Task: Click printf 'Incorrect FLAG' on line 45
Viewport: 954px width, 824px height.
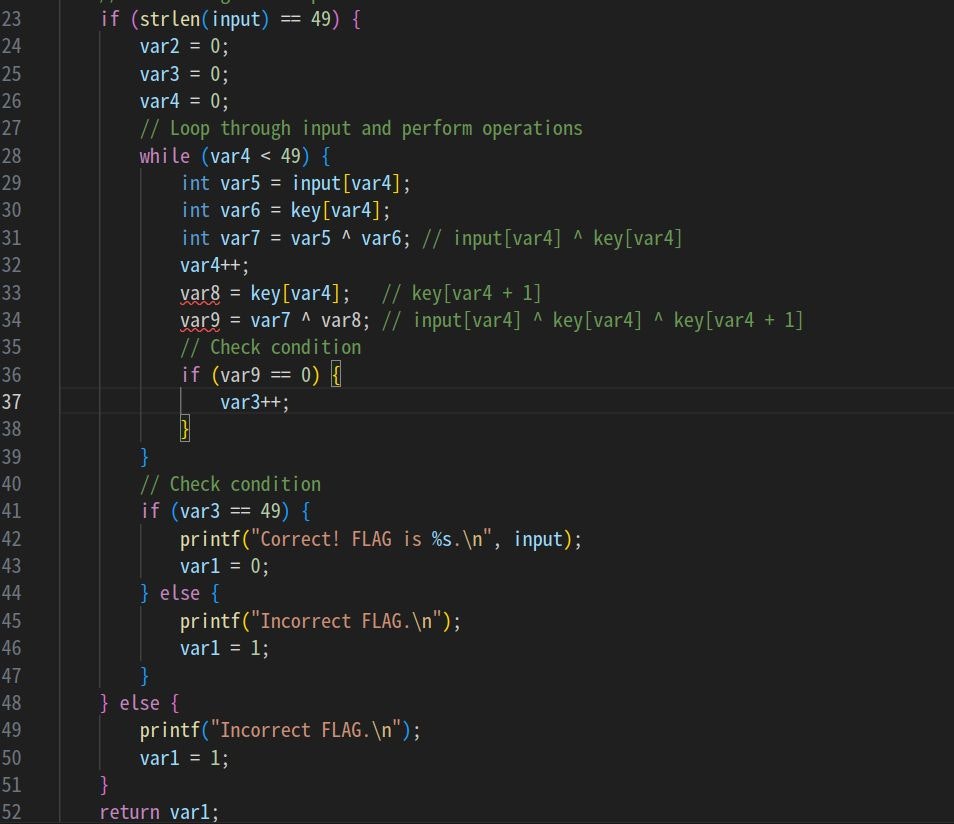Action: (x=321, y=622)
